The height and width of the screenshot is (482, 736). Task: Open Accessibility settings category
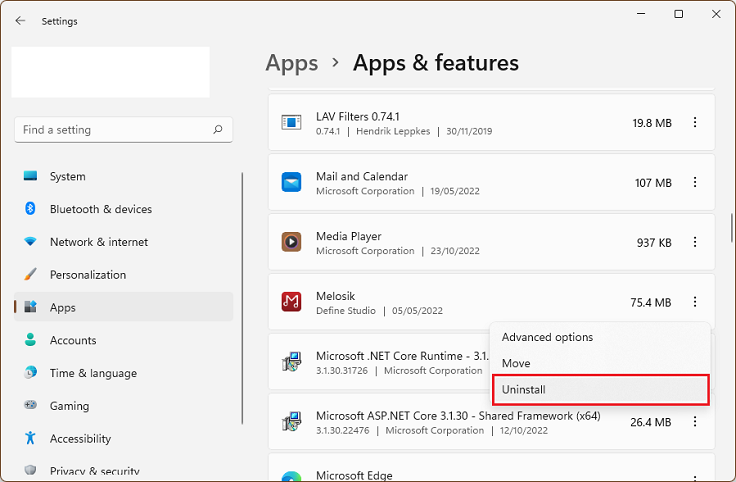coord(123,438)
